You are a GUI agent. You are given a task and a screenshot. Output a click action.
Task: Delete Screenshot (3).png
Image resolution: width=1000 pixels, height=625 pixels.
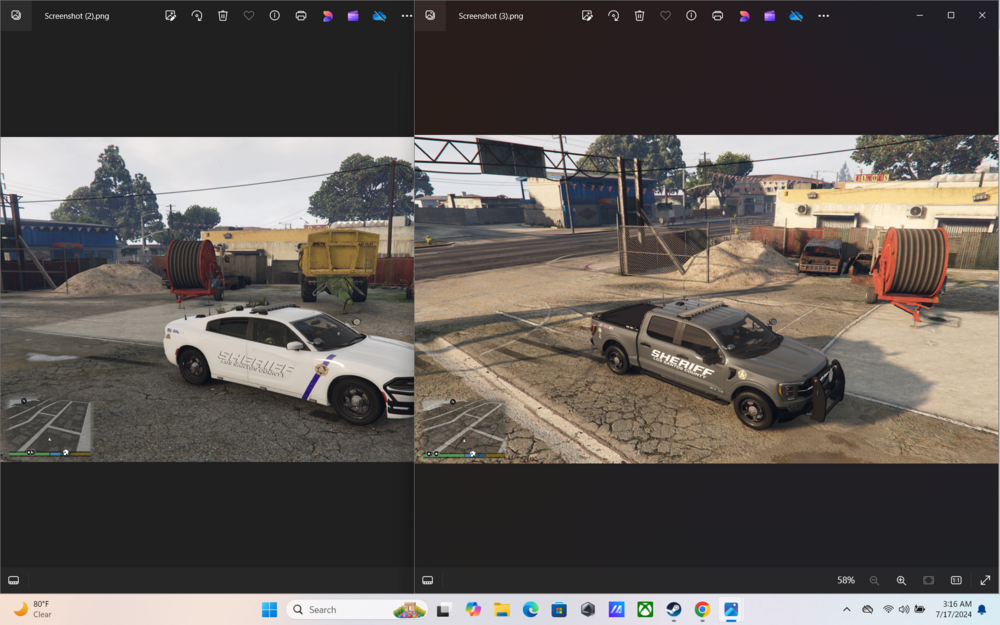point(639,16)
